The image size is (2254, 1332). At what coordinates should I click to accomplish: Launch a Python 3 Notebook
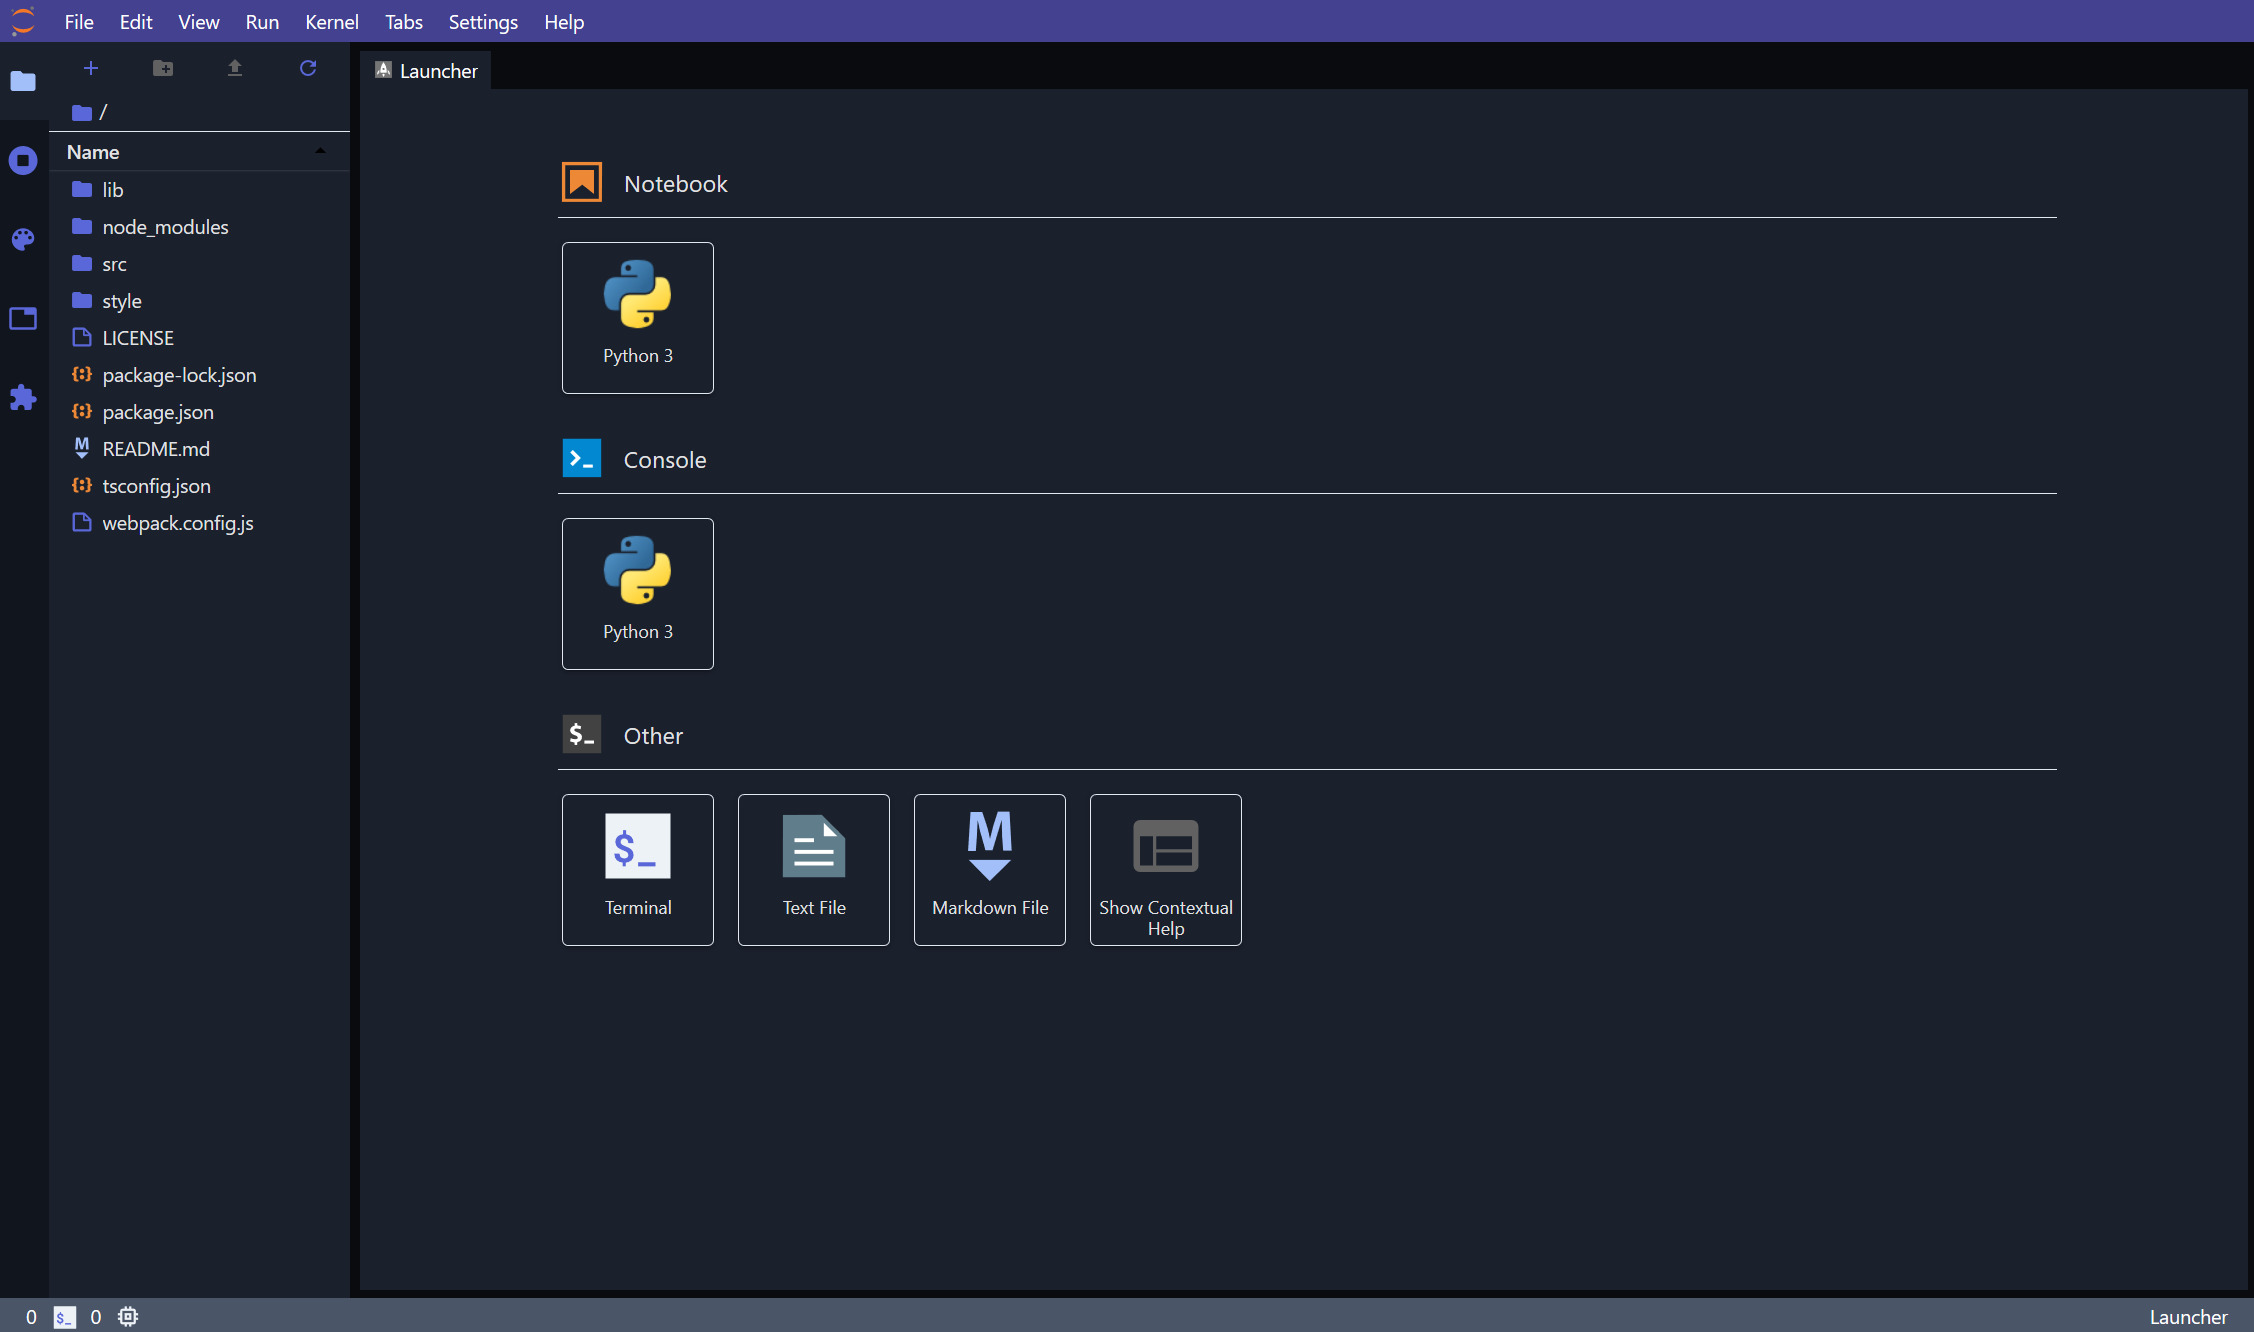637,317
